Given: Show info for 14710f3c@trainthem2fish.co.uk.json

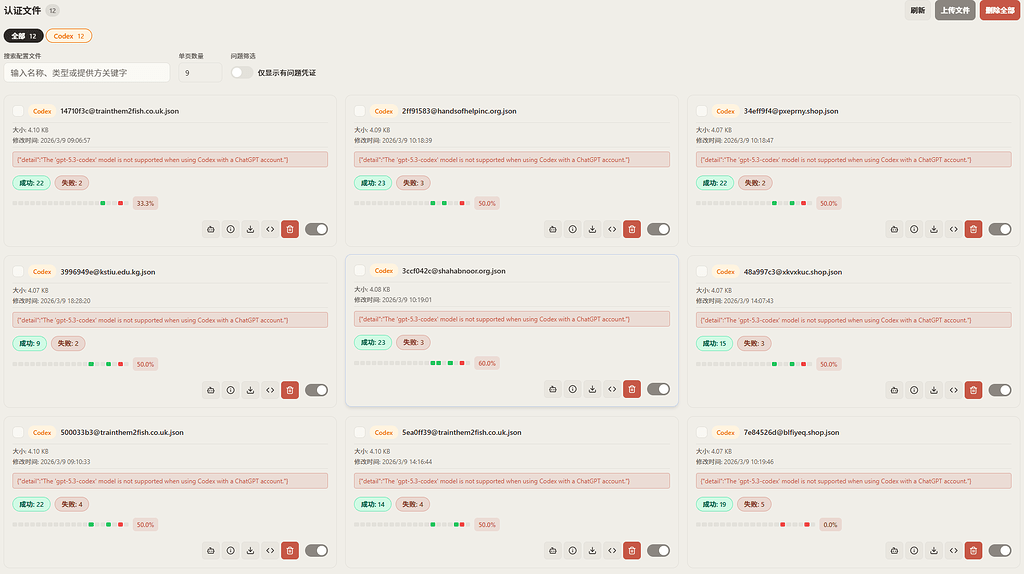Looking at the screenshot, I should [231, 229].
